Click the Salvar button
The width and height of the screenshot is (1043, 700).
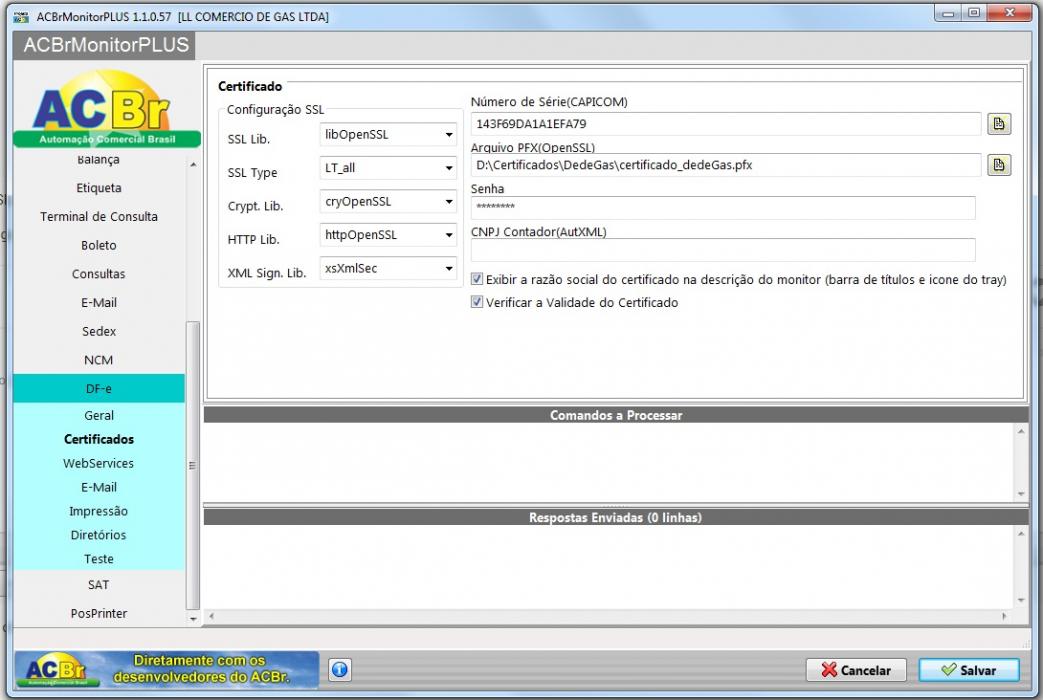pyautogui.click(x=968, y=669)
